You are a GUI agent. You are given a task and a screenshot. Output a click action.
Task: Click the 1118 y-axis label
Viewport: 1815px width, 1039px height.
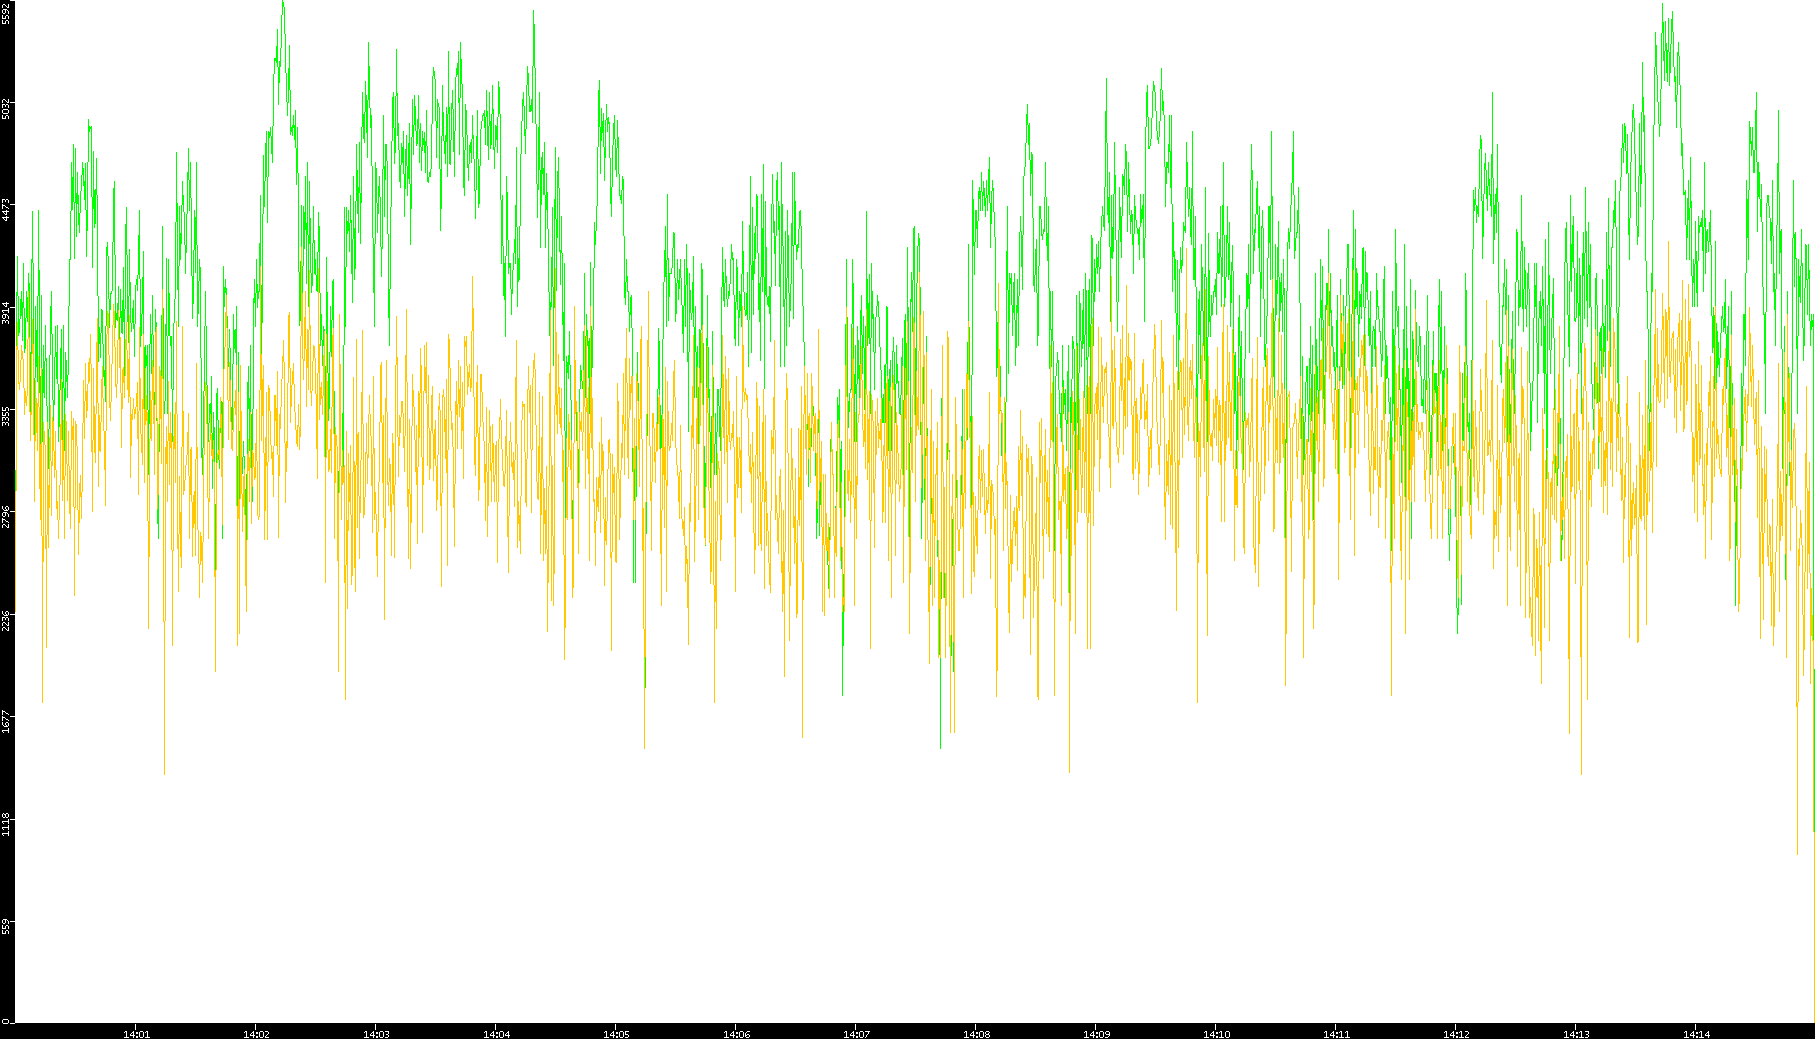click(6, 824)
